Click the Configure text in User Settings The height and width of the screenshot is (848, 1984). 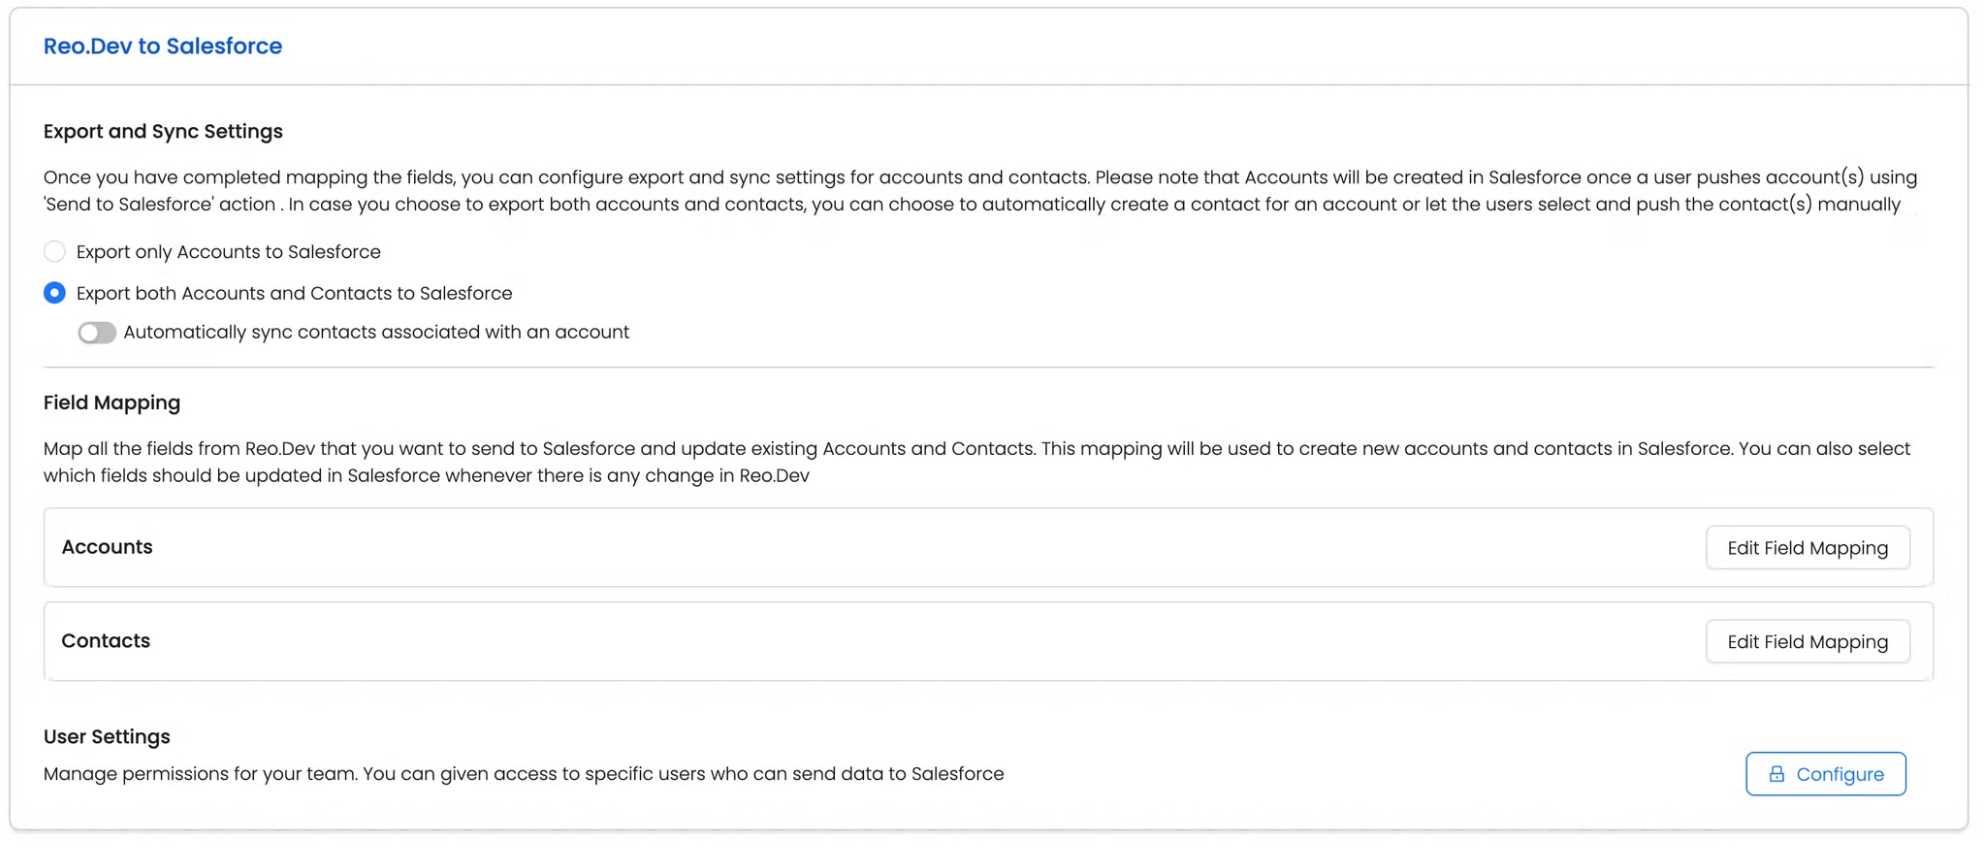coord(1839,774)
